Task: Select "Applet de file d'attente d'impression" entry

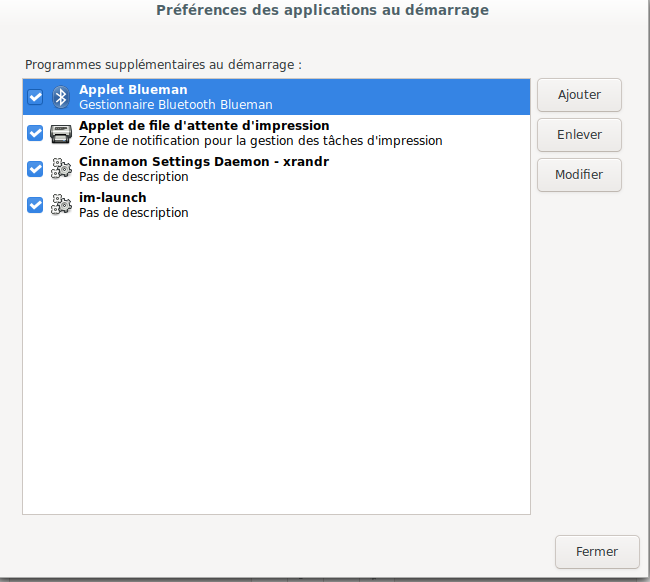Action: [x=204, y=126]
